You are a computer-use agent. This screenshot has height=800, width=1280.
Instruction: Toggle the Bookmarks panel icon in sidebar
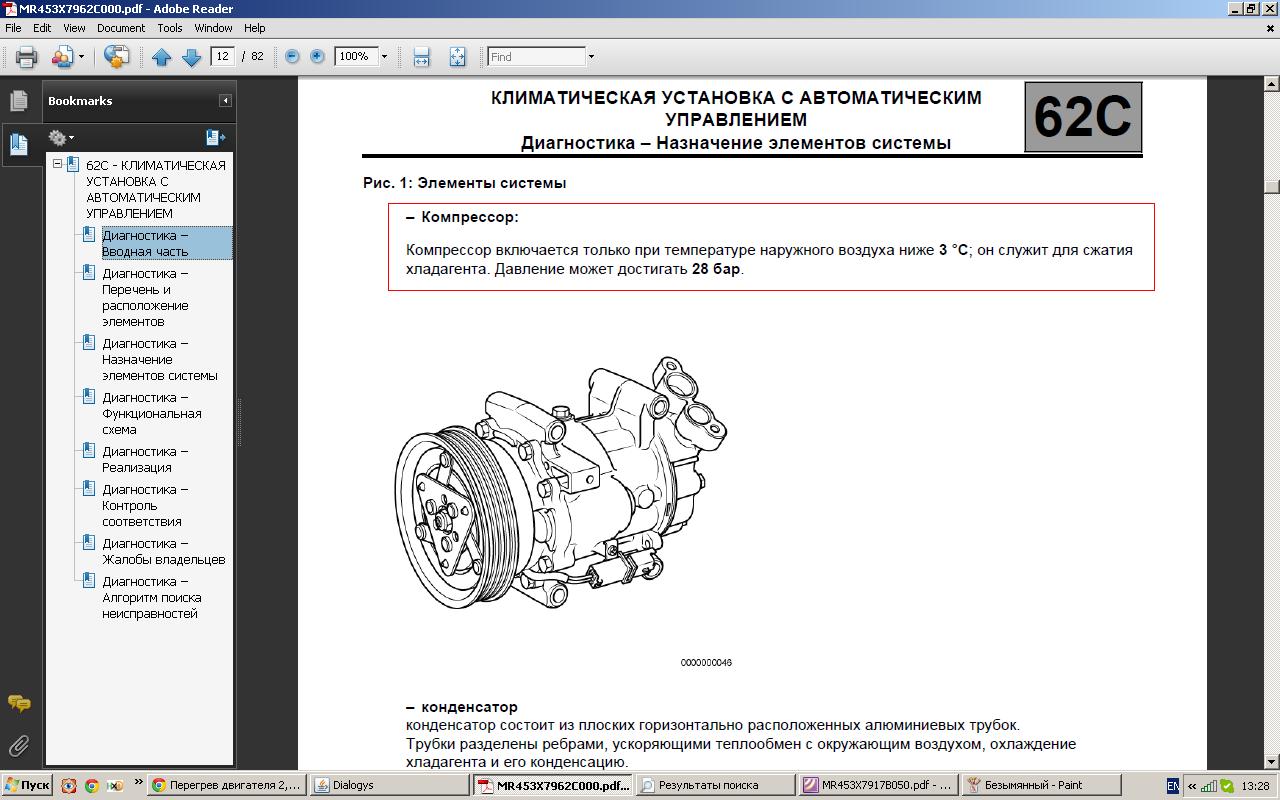tap(18, 144)
